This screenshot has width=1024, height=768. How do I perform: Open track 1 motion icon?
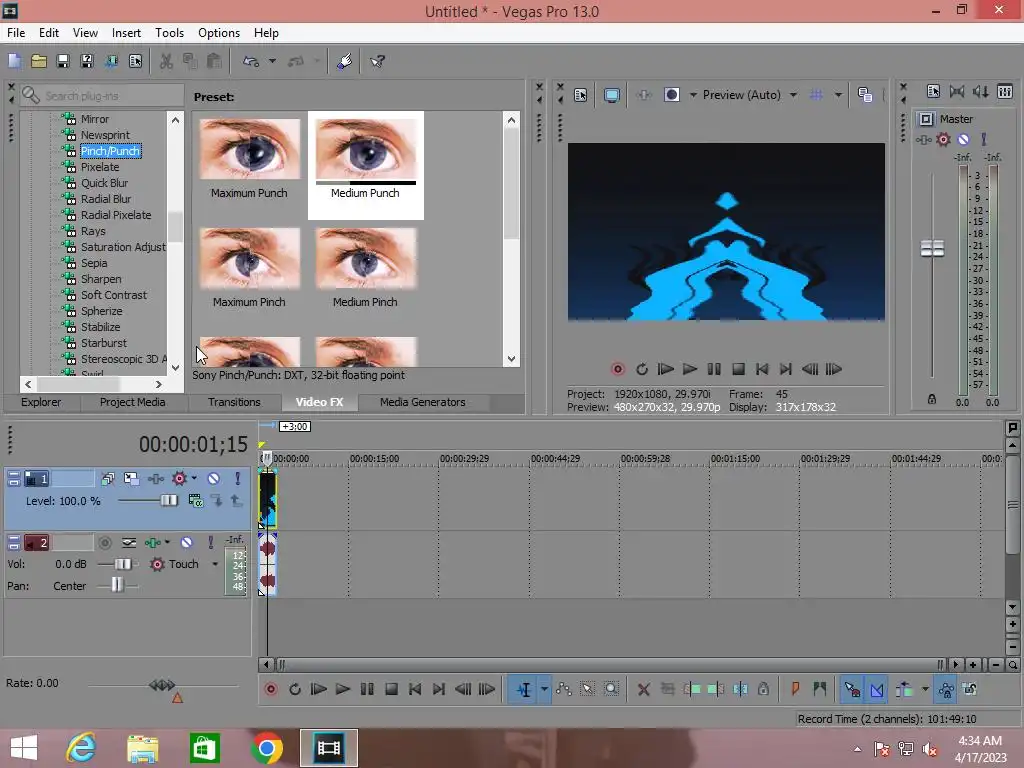[131, 479]
